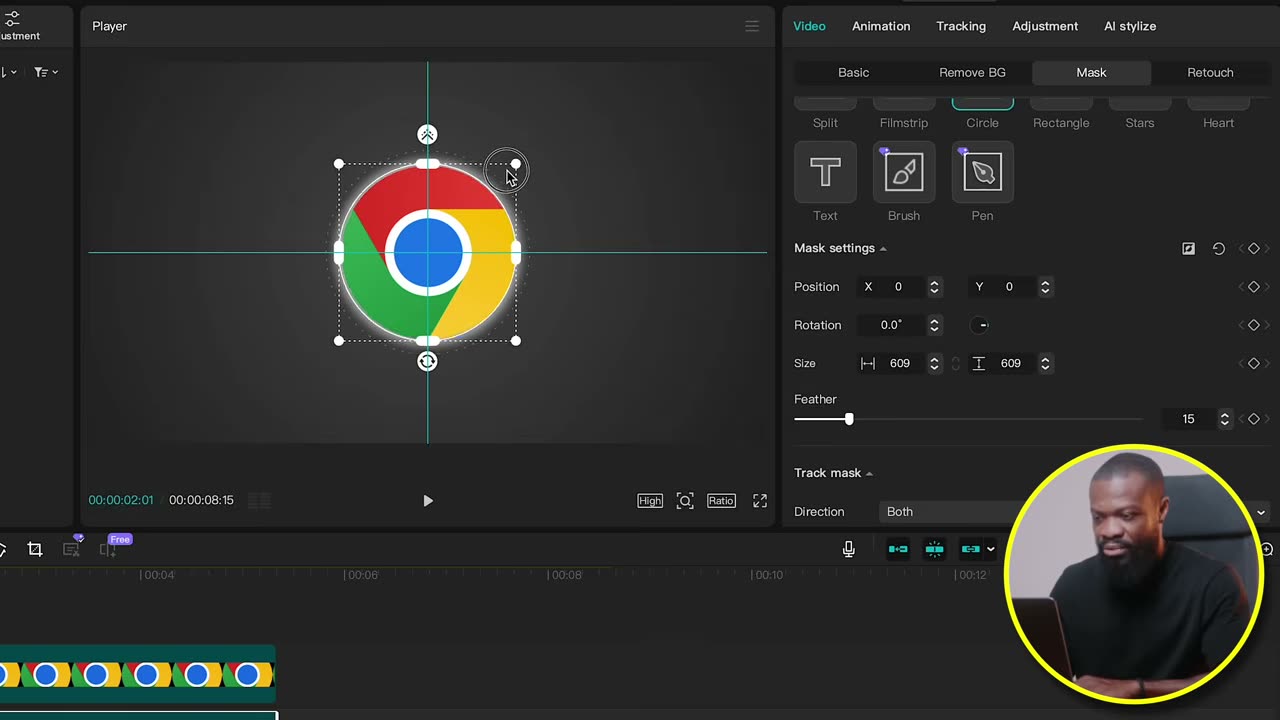Click the filter icon in the left panel

click(x=46, y=72)
